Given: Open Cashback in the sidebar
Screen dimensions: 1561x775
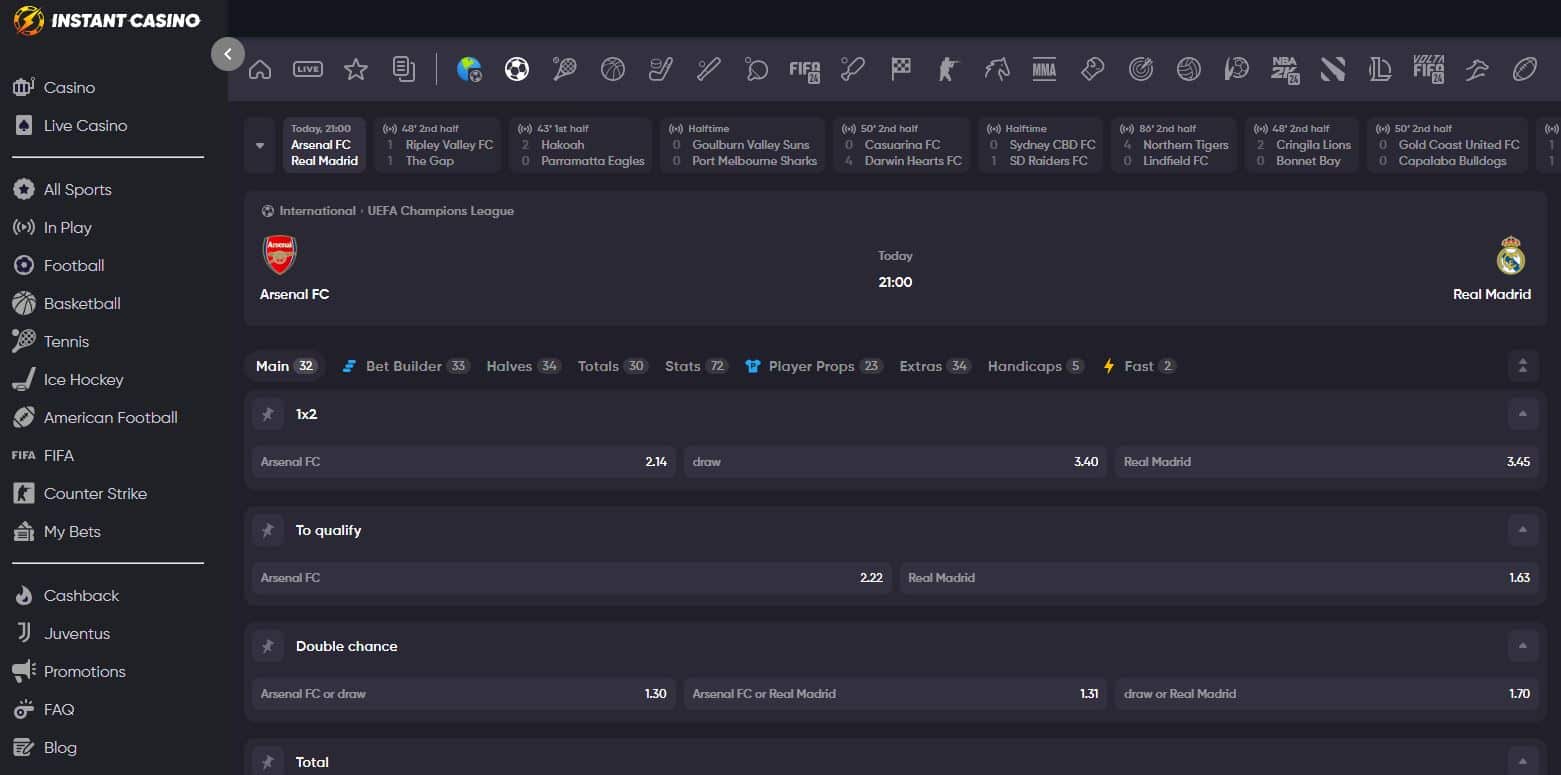Looking at the screenshot, I should coord(66,596).
